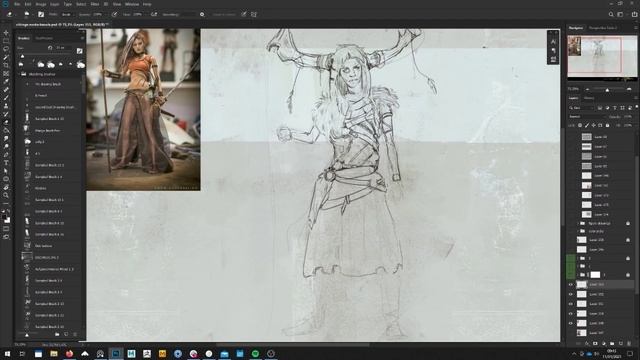Collapse the Sketching brushes folder

tap(19, 74)
